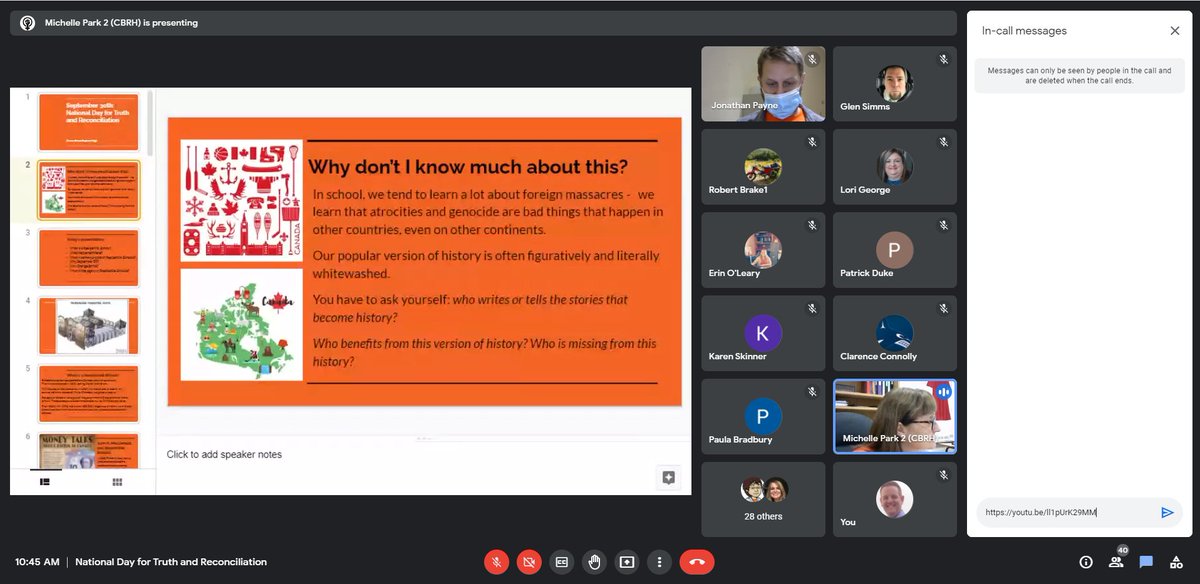The height and width of the screenshot is (584, 1200).
Task: Raise hand in the meeting
Action: click(594, 562)
